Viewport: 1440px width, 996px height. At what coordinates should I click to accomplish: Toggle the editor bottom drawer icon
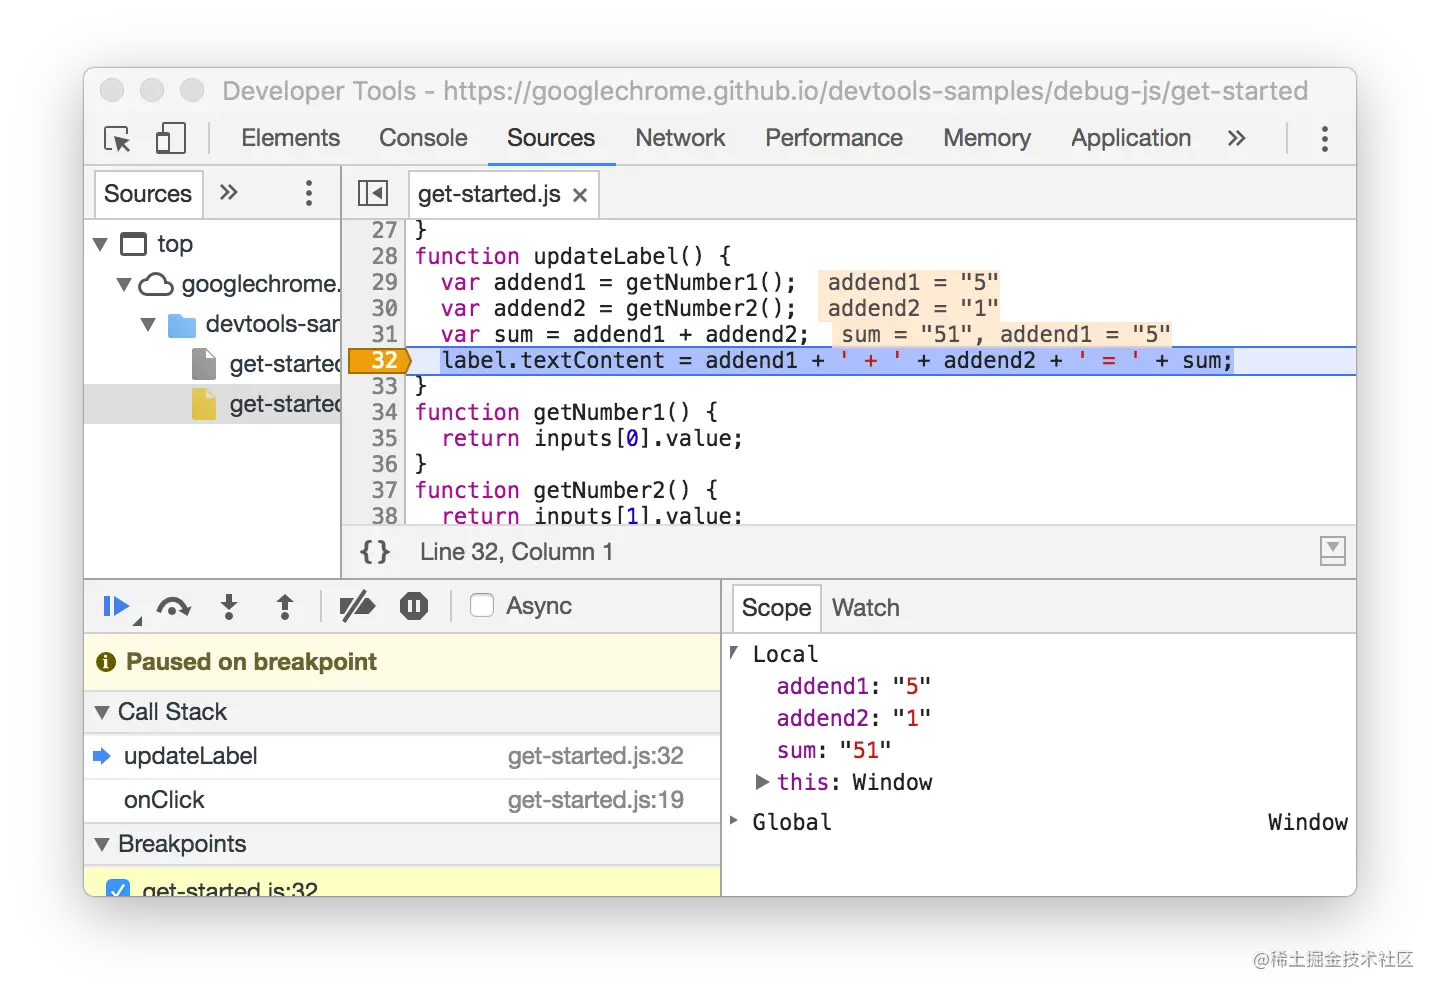[1333, 551]
